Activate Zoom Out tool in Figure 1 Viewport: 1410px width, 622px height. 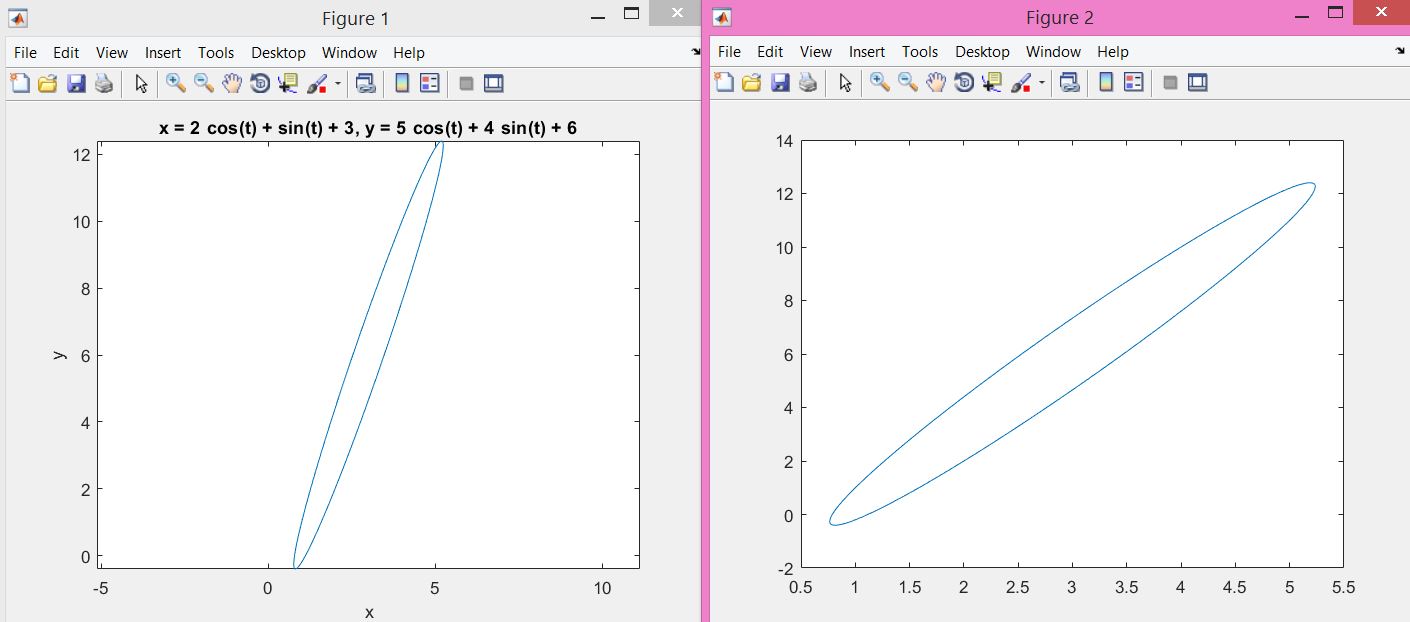[x=204, y=84]
